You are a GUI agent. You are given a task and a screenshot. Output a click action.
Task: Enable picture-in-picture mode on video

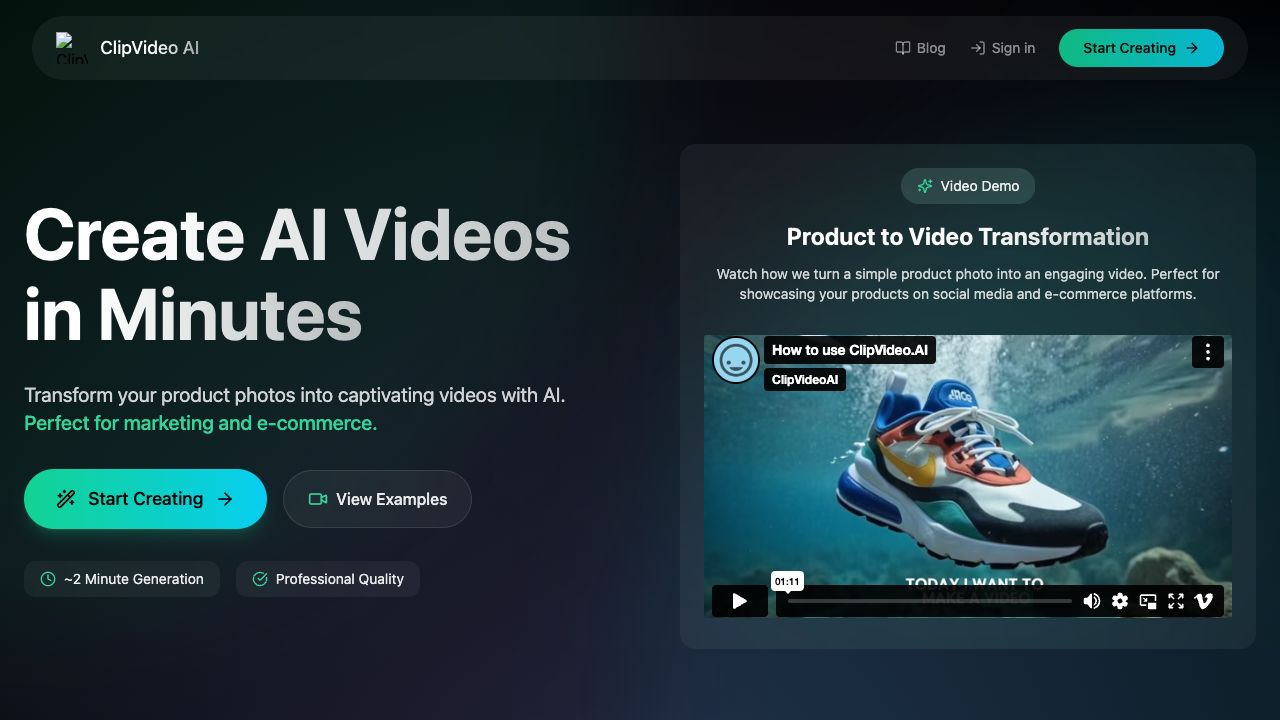tap(1148, 601)
